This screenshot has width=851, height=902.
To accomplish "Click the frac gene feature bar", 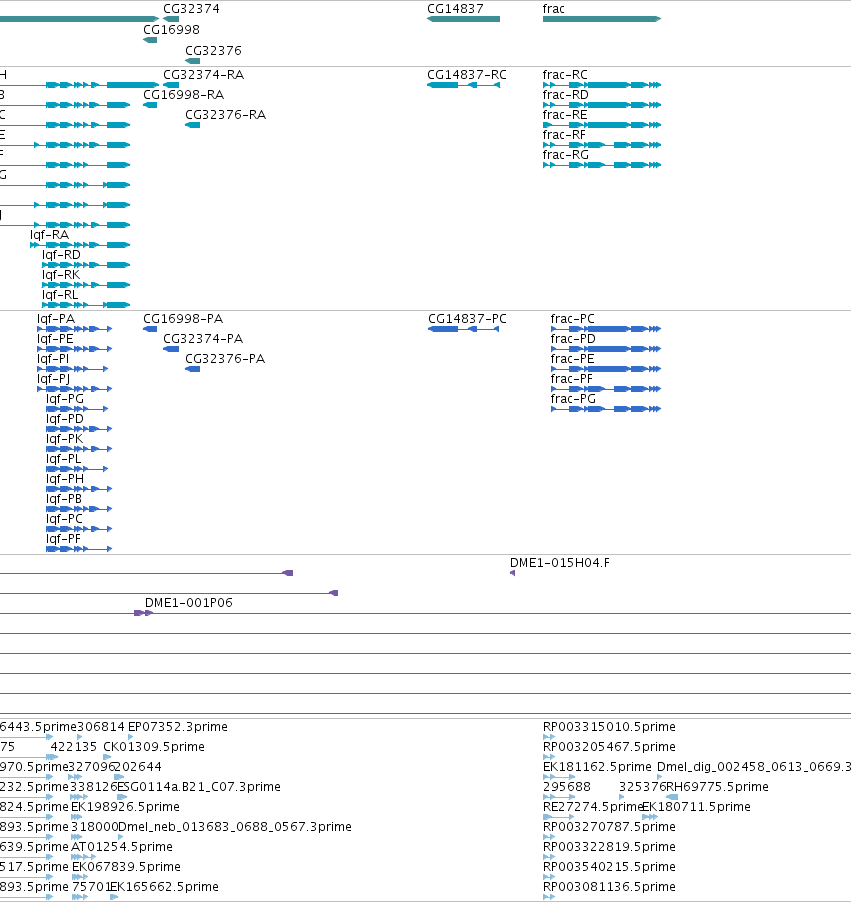I will (602, 19).
